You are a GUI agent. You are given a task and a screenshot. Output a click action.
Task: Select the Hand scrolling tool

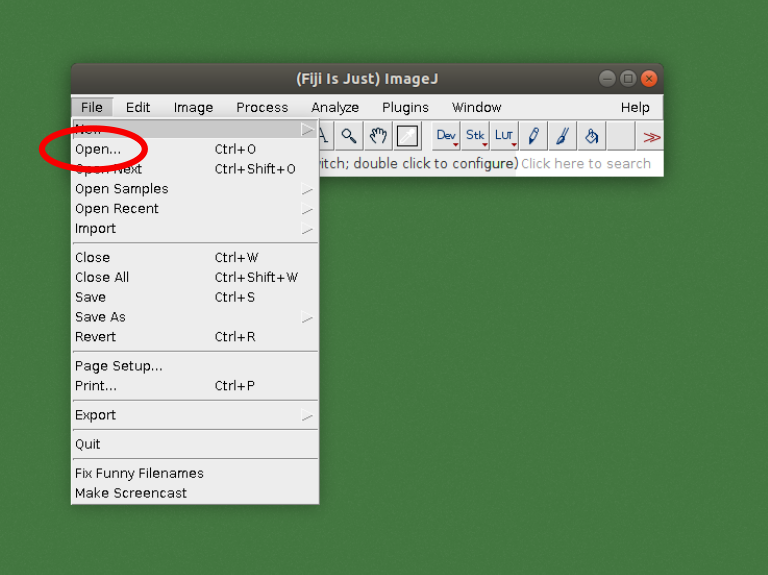(x=378, y=136)
